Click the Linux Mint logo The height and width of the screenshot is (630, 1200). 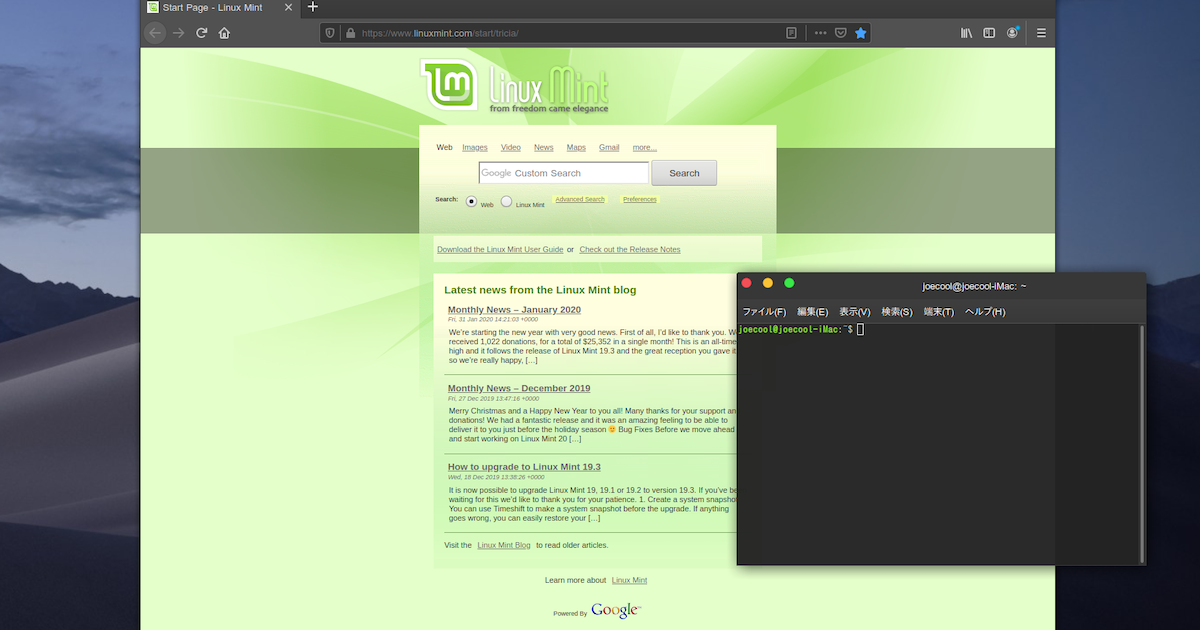[514, 86]
